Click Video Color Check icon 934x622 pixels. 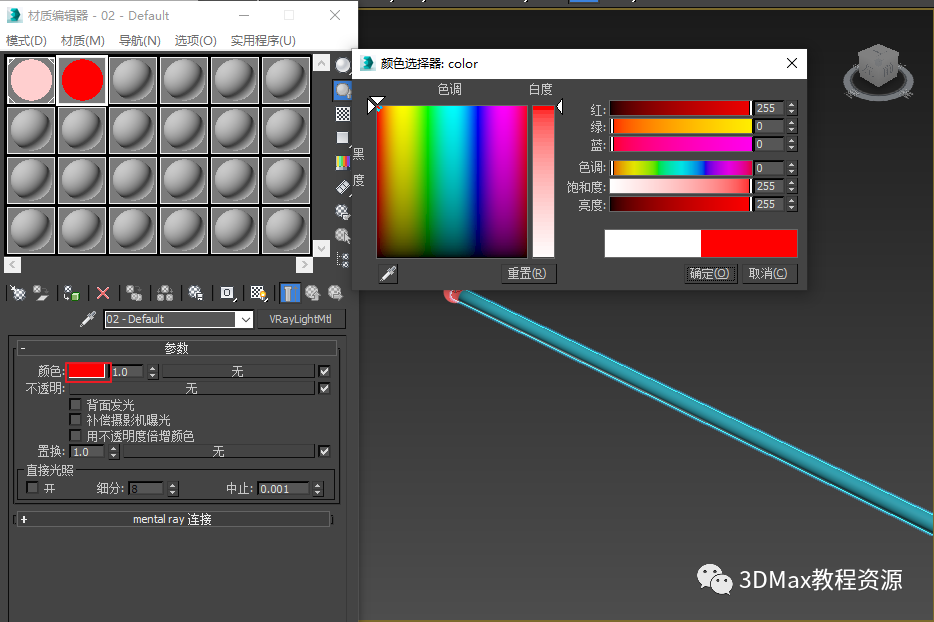click(x=343, y=162)
